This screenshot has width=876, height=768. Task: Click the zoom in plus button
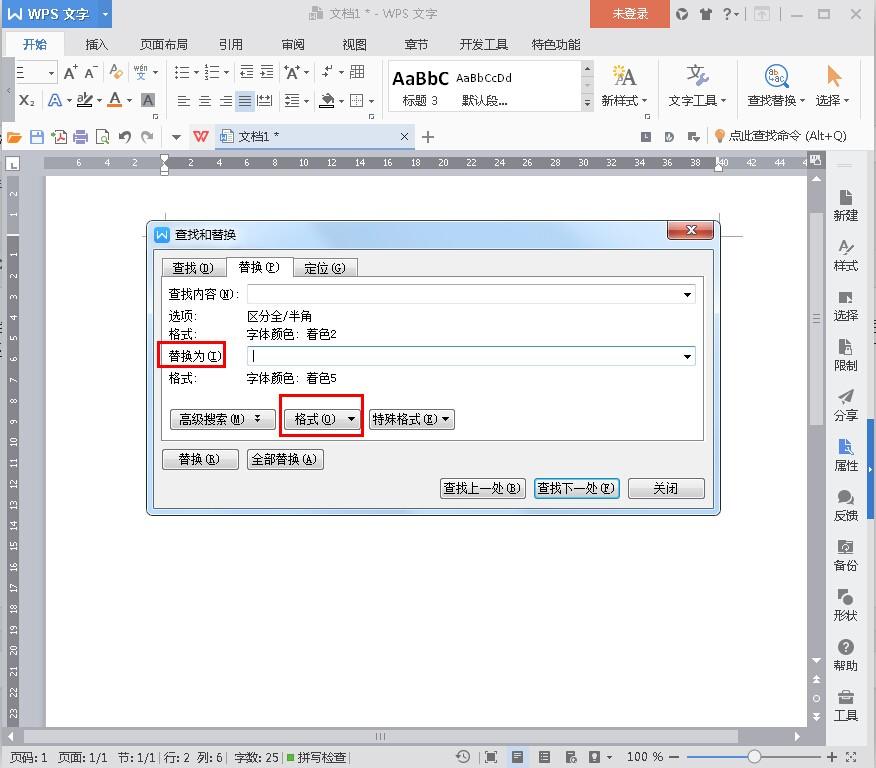tap(832, 757)
